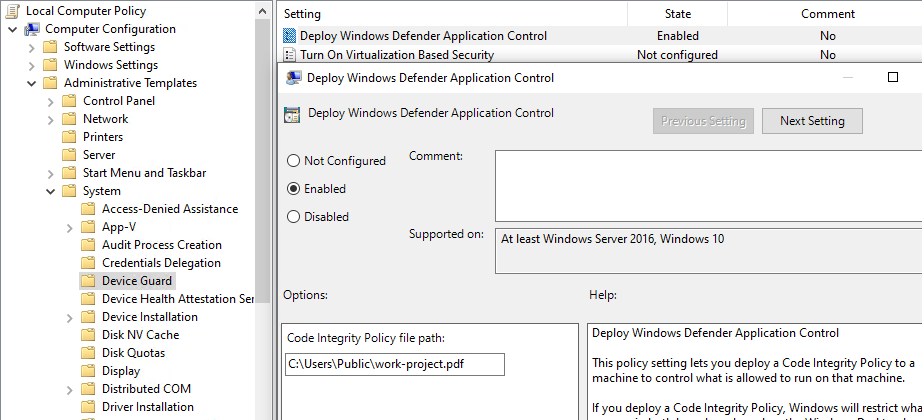The width and height of the screenshot is (922, 420).
Task: Click the icon beside Turn On Virtualization Based Security
Action: [x=289, y=55]
